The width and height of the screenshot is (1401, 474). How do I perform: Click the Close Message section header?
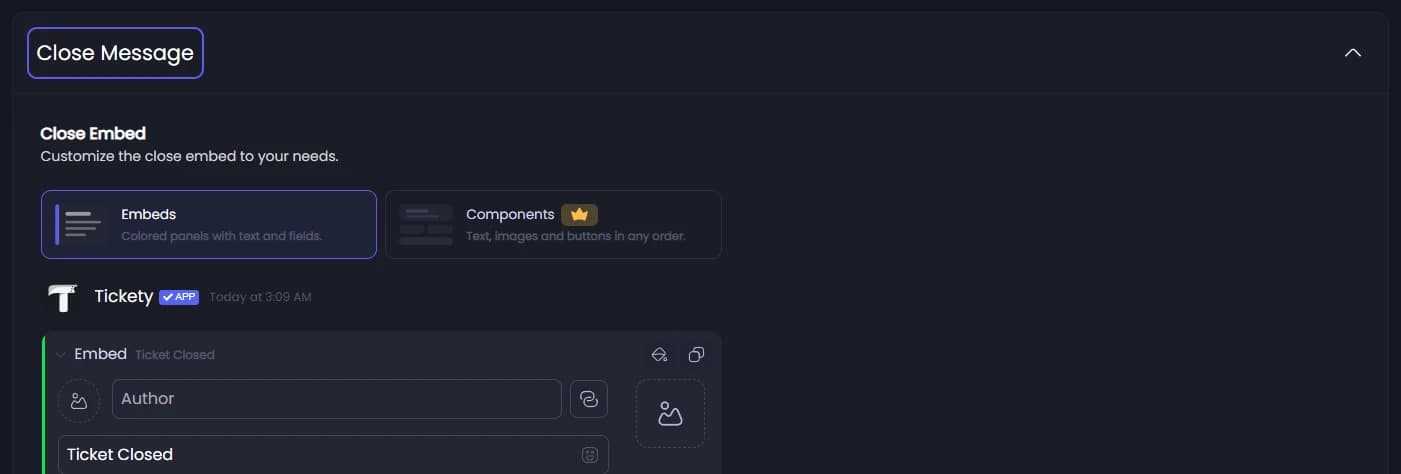pyautogui.click(x=115, y=53)
